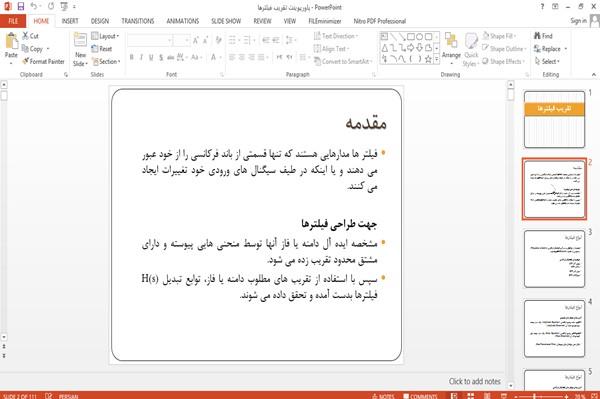This screenshot has height=399, width=600.
Task: Toggle Bold formatting
Action: 132,57
